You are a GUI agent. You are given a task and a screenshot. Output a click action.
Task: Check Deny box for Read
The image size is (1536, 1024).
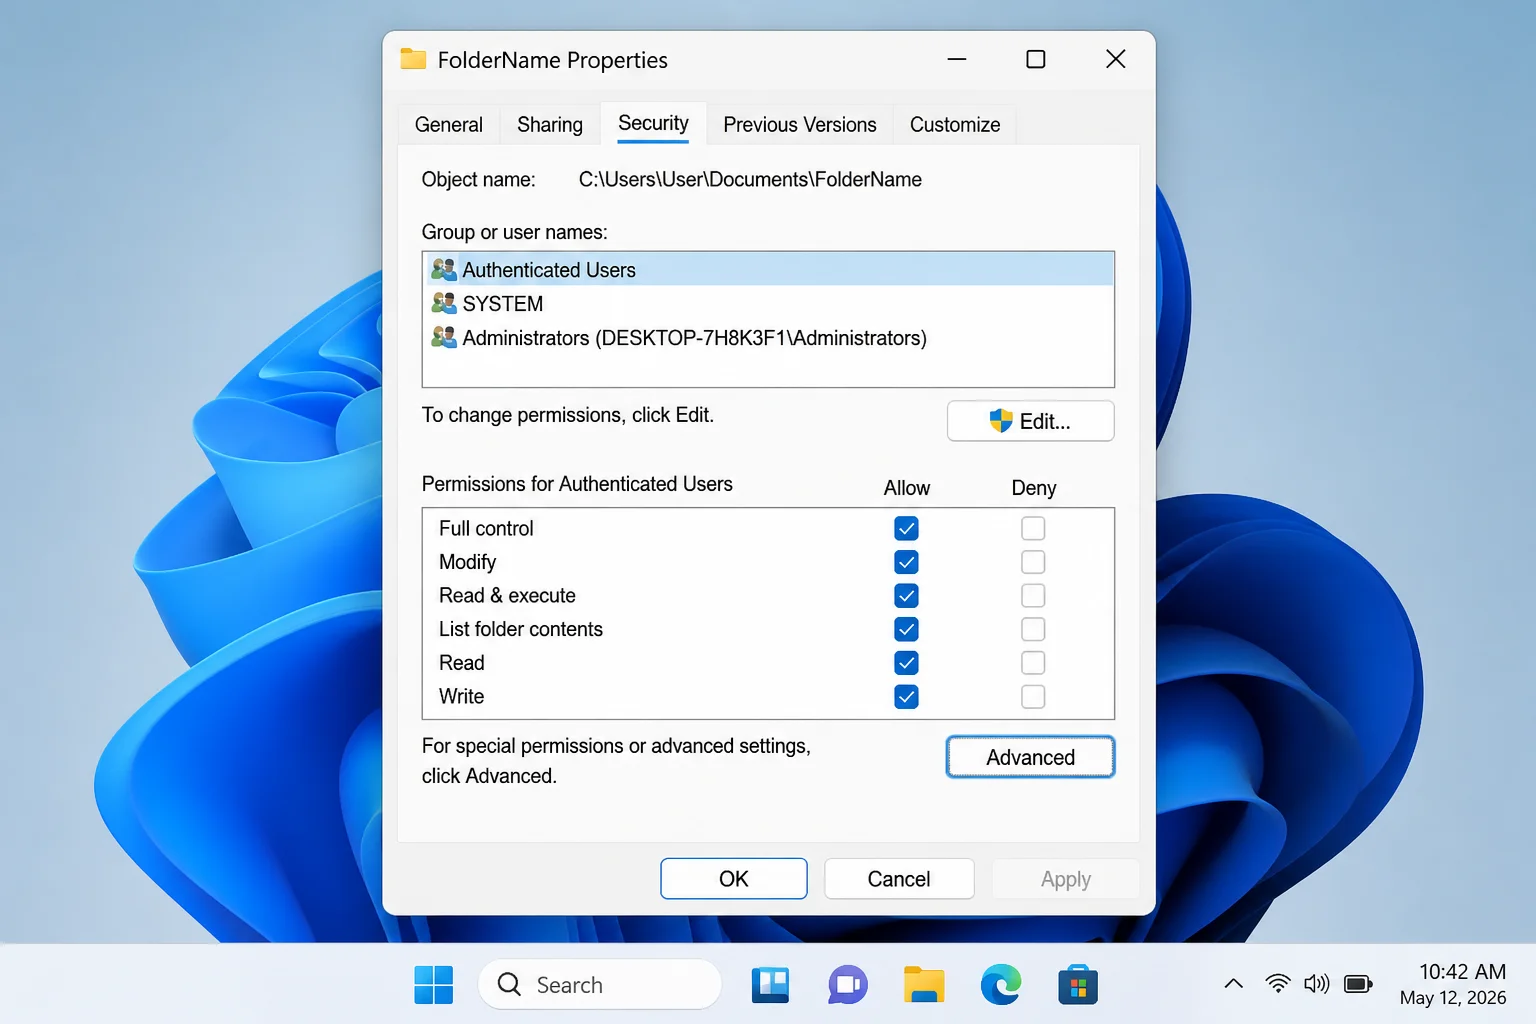pyautogui.click(x=1033, y=663)
